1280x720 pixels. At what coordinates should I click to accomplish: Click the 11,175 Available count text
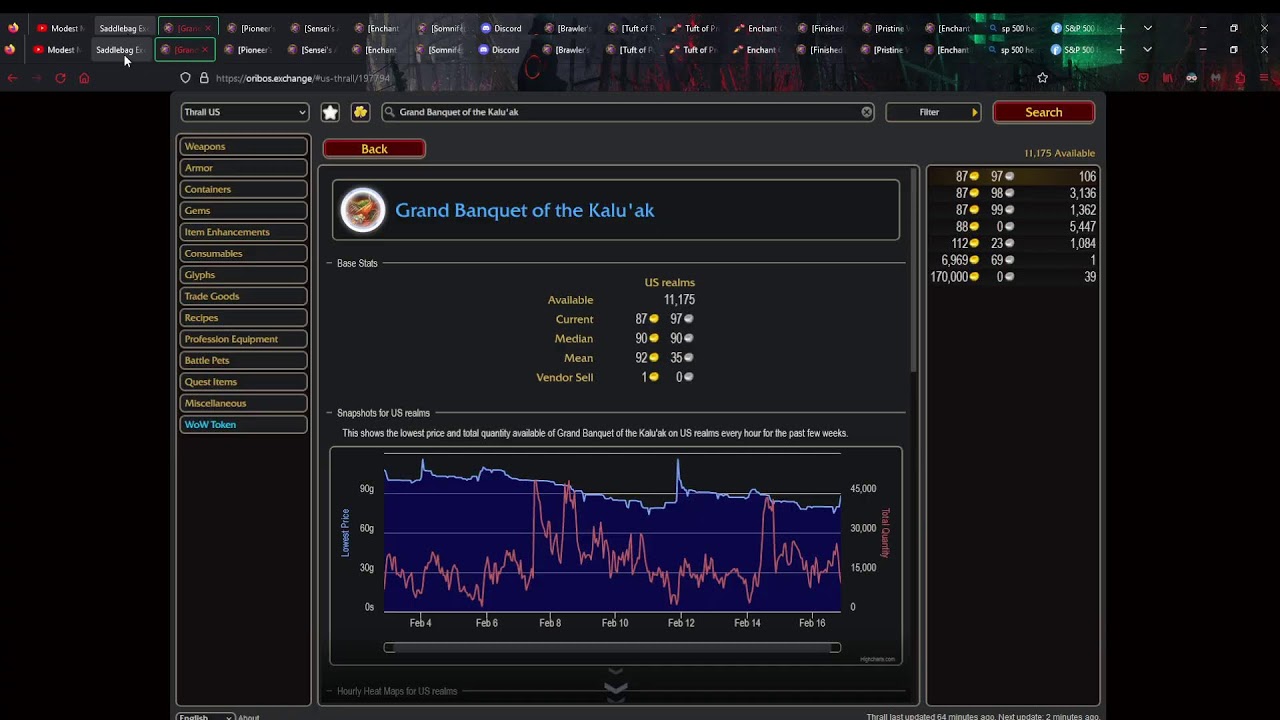(1059, 153)
